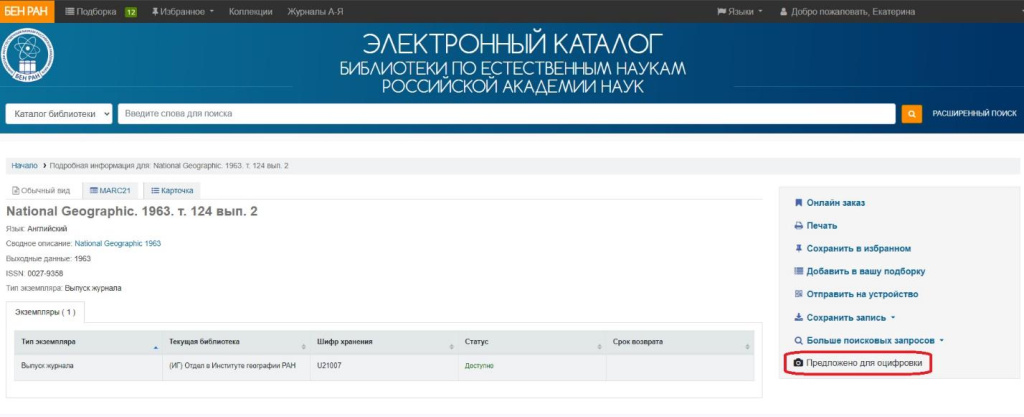This screenshot has width=1024, height=417.
Task: Expand the Языки language menu
Action: click(x=740, y=12)
